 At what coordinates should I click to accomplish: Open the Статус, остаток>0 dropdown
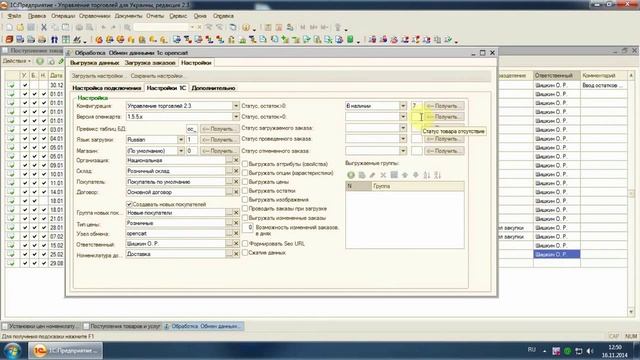(403, 106)
